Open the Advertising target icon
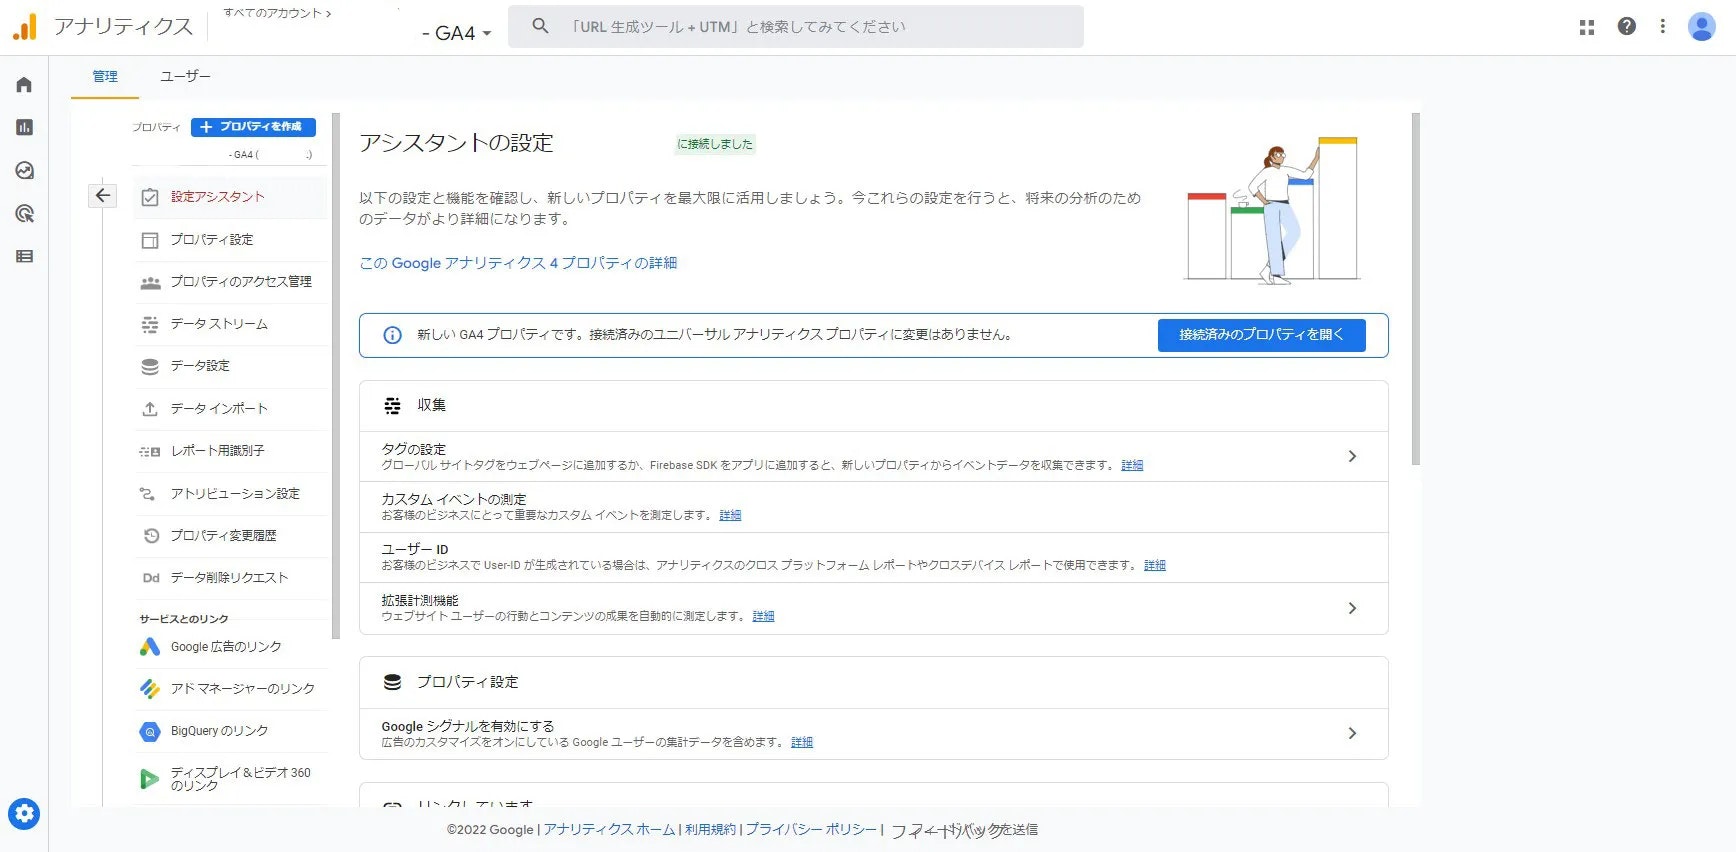 point(24,213)
